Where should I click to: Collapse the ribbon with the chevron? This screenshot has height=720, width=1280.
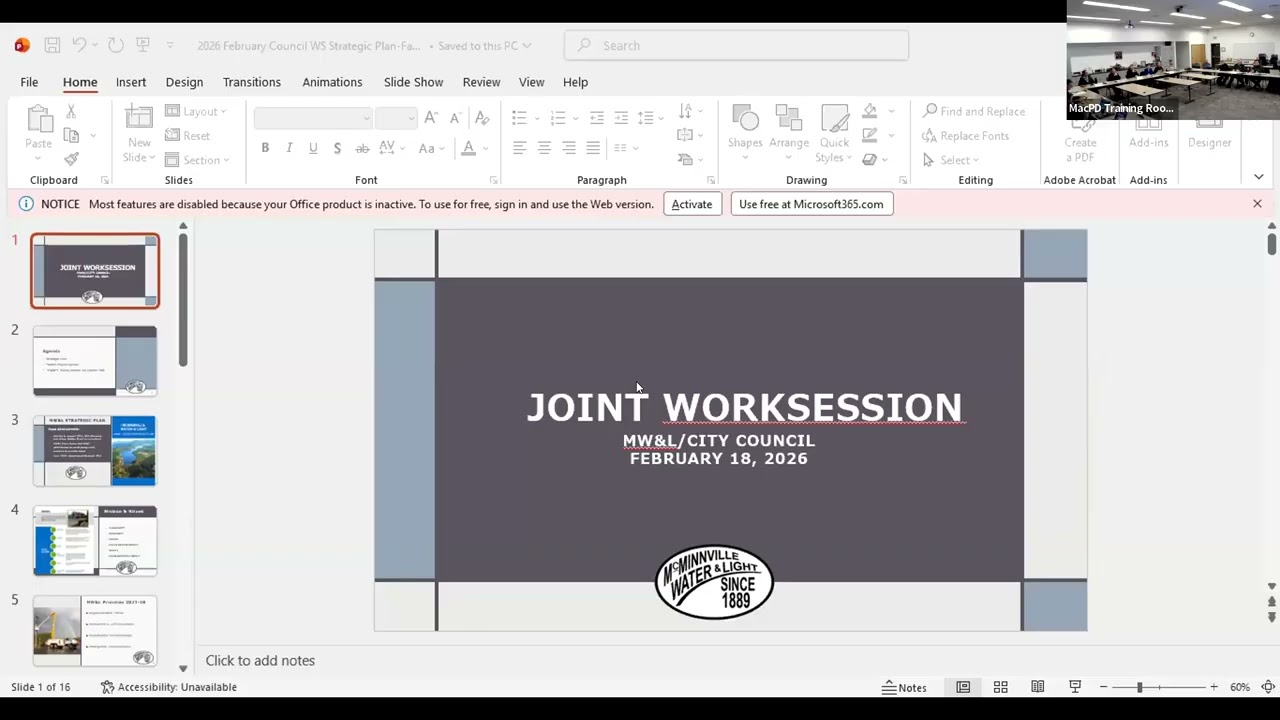[x=1258, y=177]
